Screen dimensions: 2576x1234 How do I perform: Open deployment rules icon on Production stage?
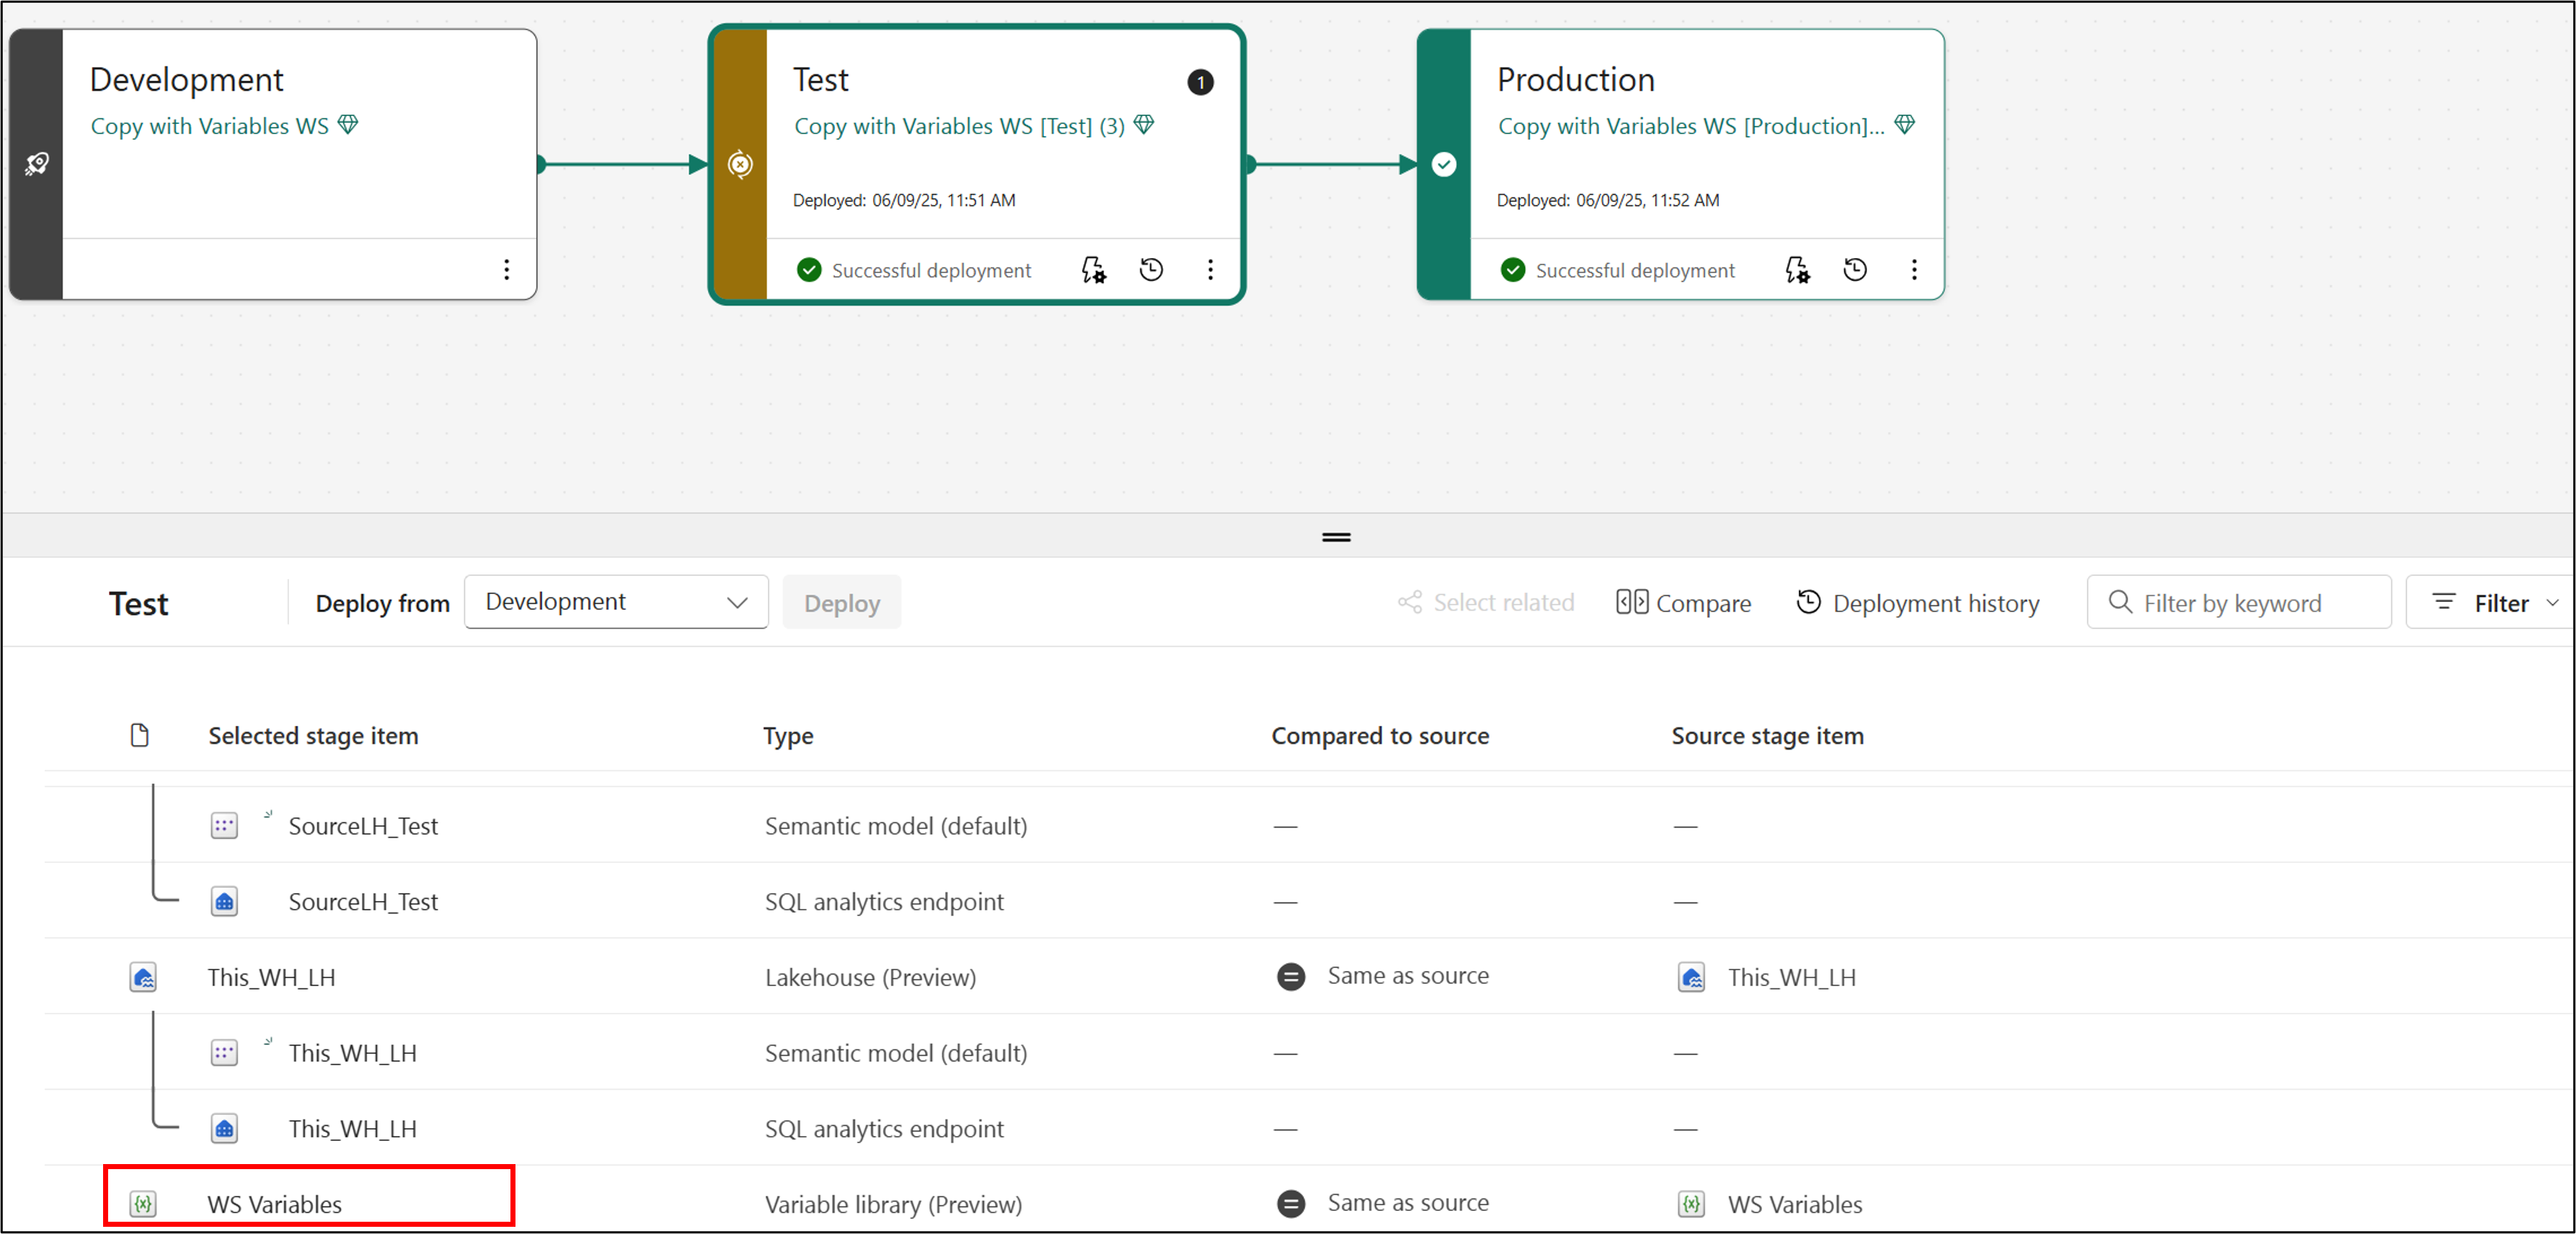point(1797,270)
